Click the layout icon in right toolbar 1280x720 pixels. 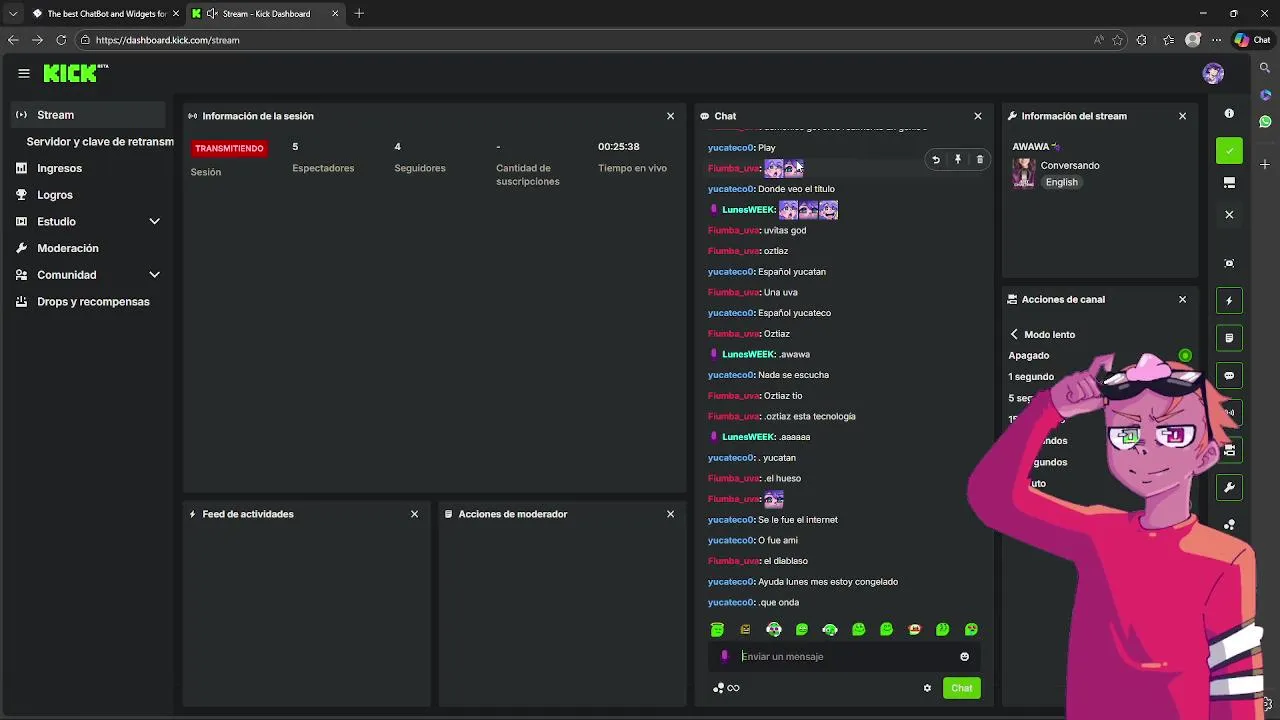coord(1229,183)
